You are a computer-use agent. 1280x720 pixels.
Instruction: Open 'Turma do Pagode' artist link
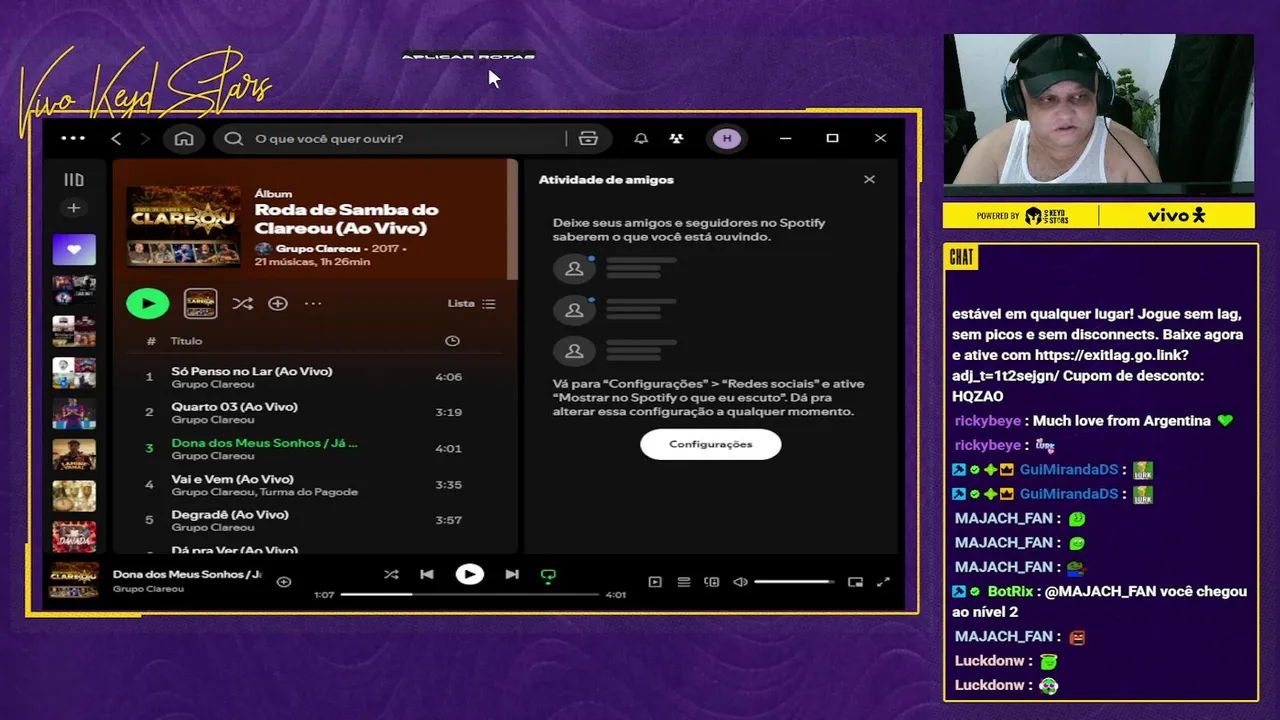coord(311,492)
